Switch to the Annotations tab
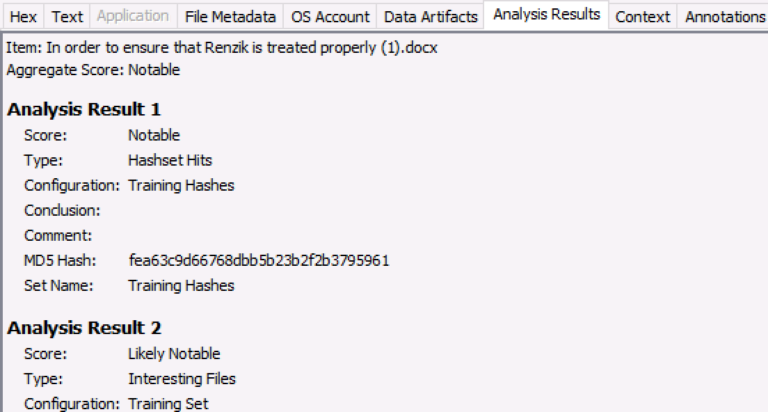The width and height of the screenshot is (768, 412). click(x=724, y=17)
